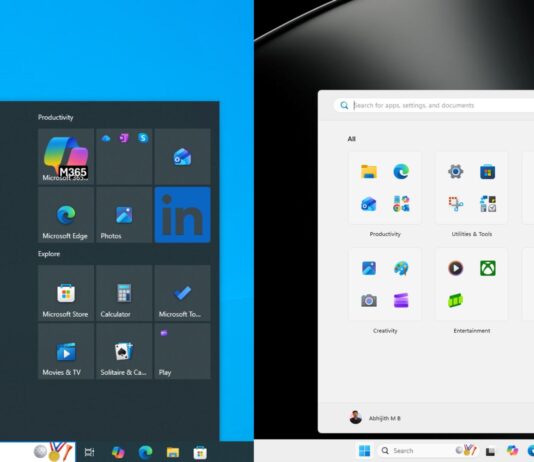Open Task View on Windows 11 taskbar
Viewport: 534px width, 462px height.
coord(490,451)
